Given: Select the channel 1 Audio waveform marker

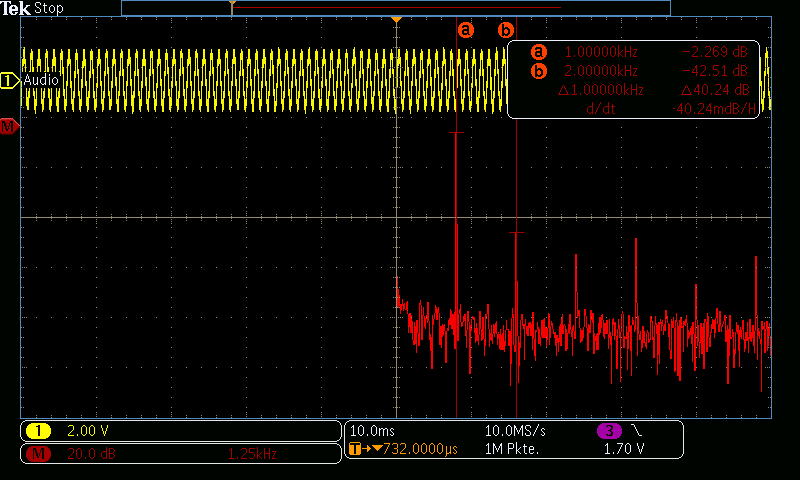Looking at the screenshot, I should pyautogui.click(x=9, y=81).
